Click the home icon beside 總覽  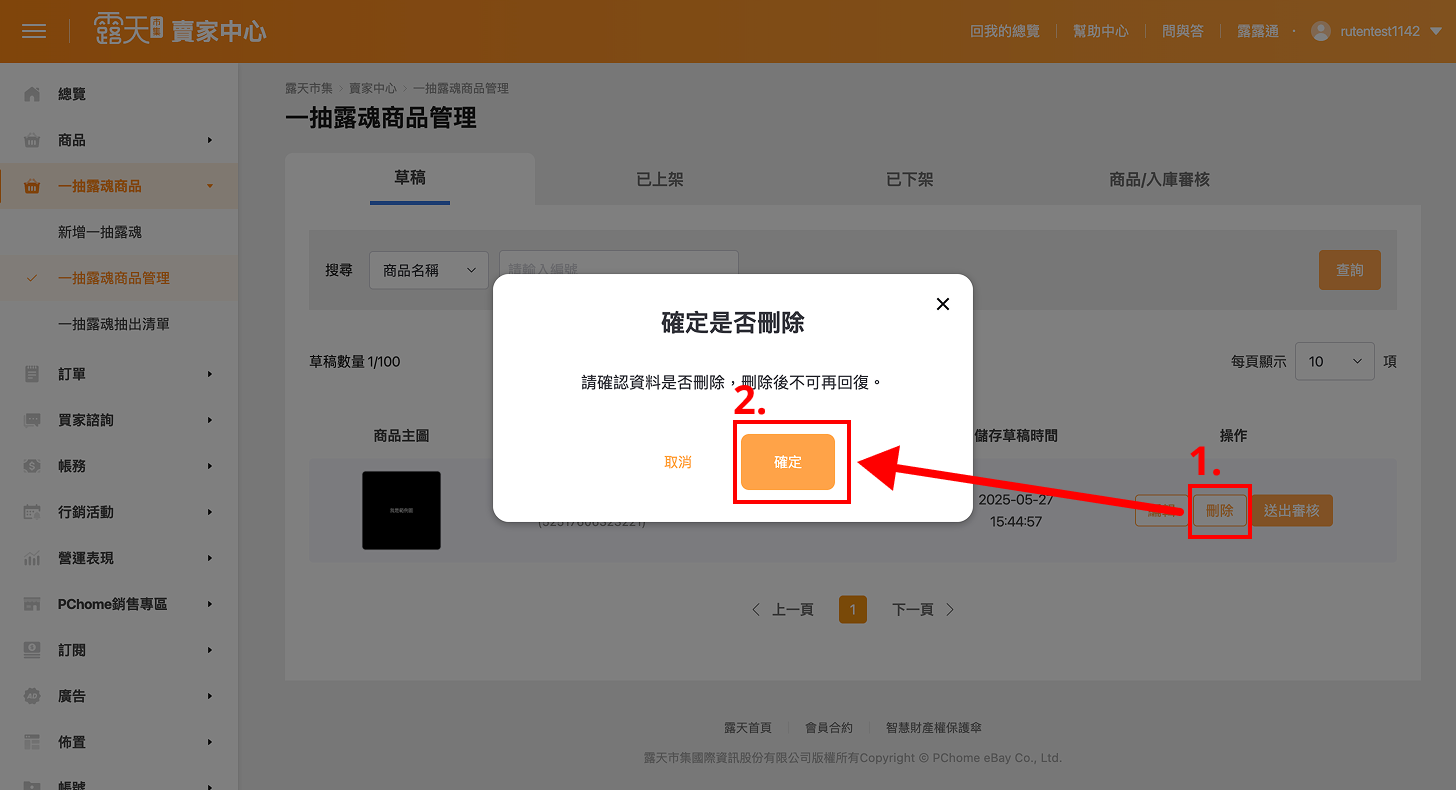(x=32, y=94)
